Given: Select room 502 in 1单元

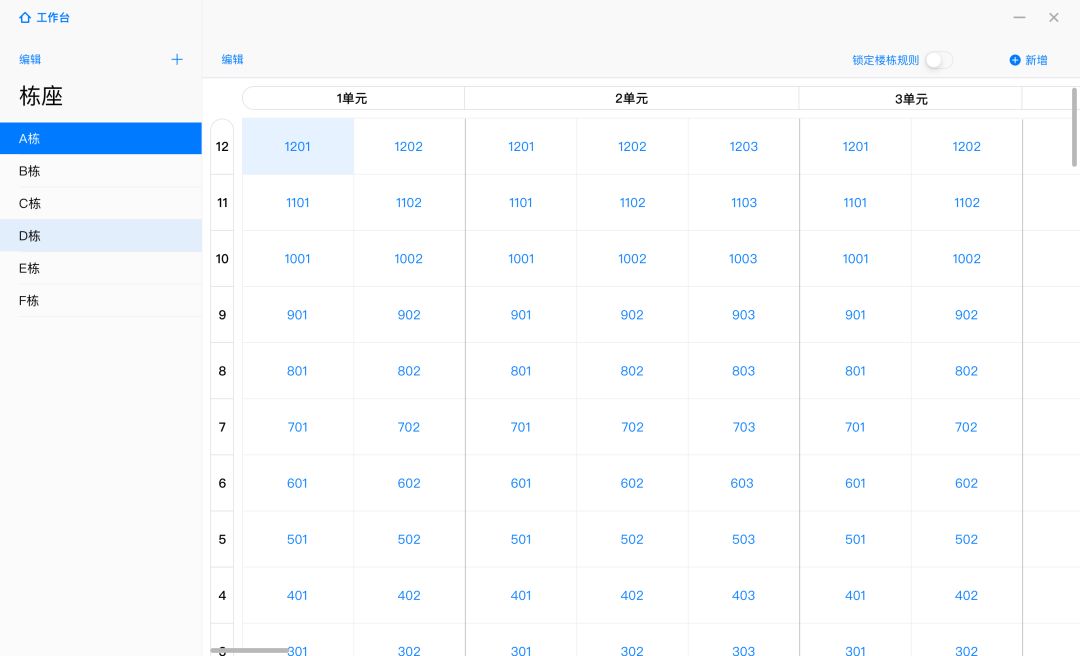Looking at the screenshot, I should click(x=408, y=540).
